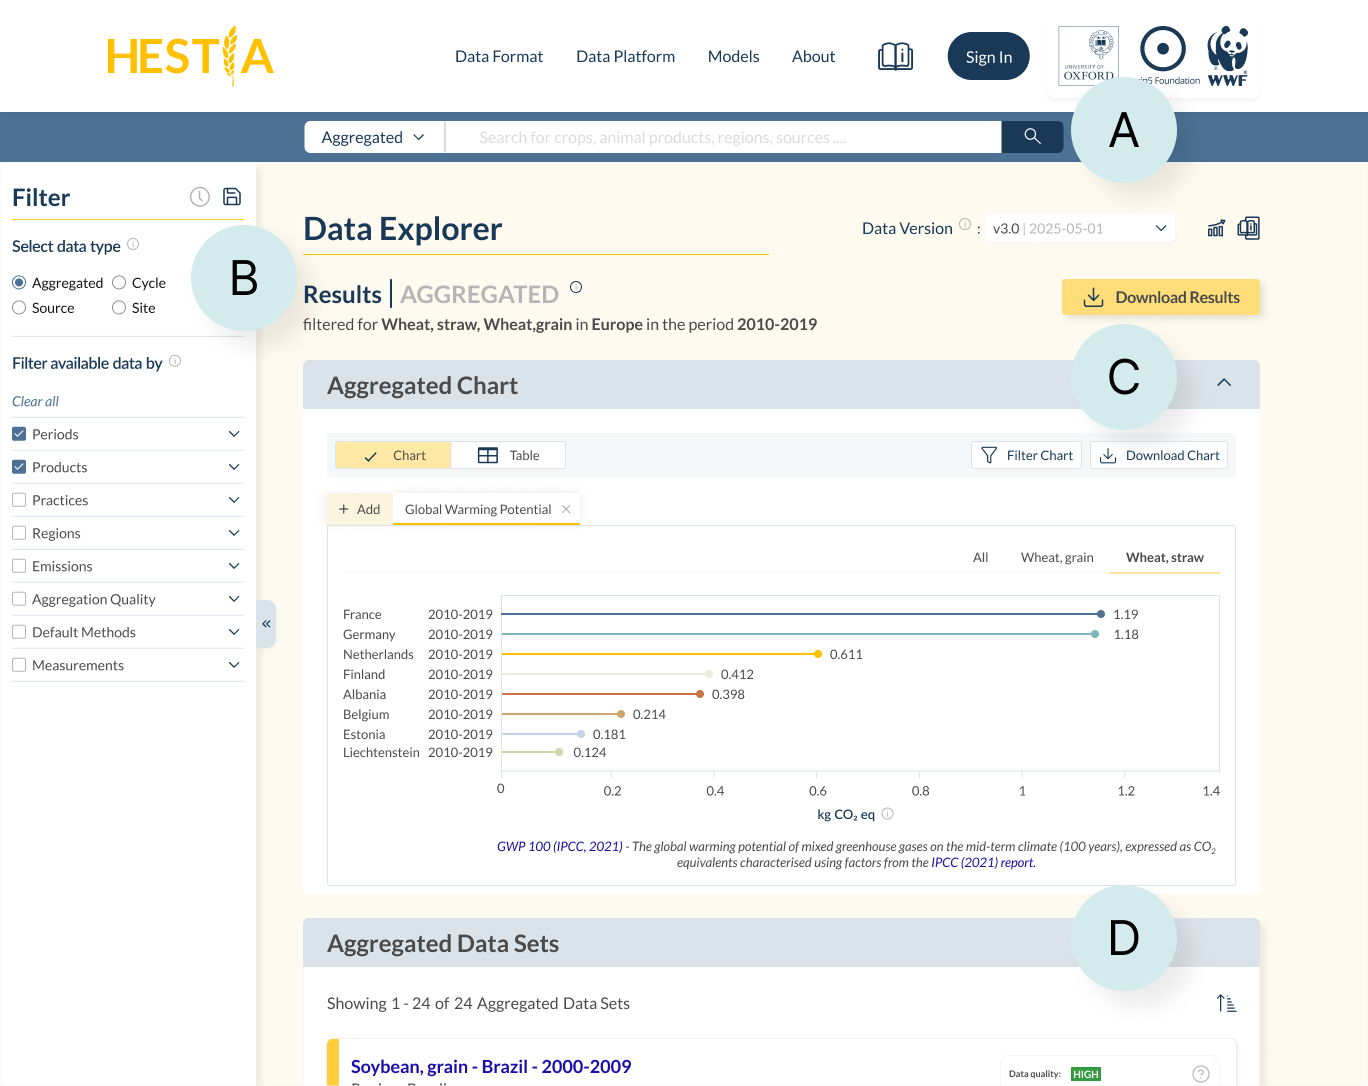Check the Default Methods checkbox
Viewport: 1368px width, 1086px height.
tap(19, 632)
